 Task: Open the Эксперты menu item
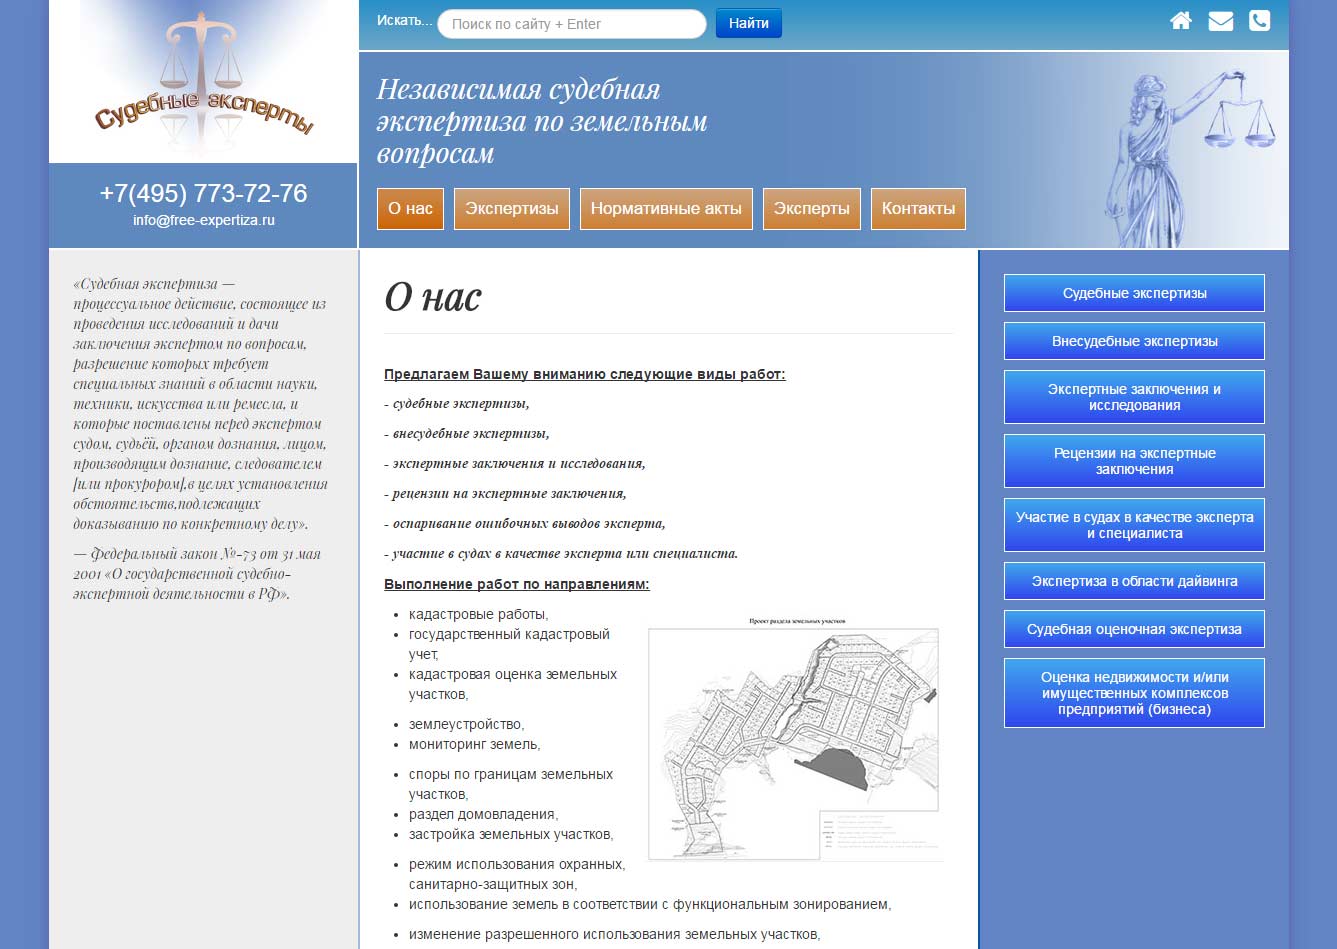pos(812,209)
